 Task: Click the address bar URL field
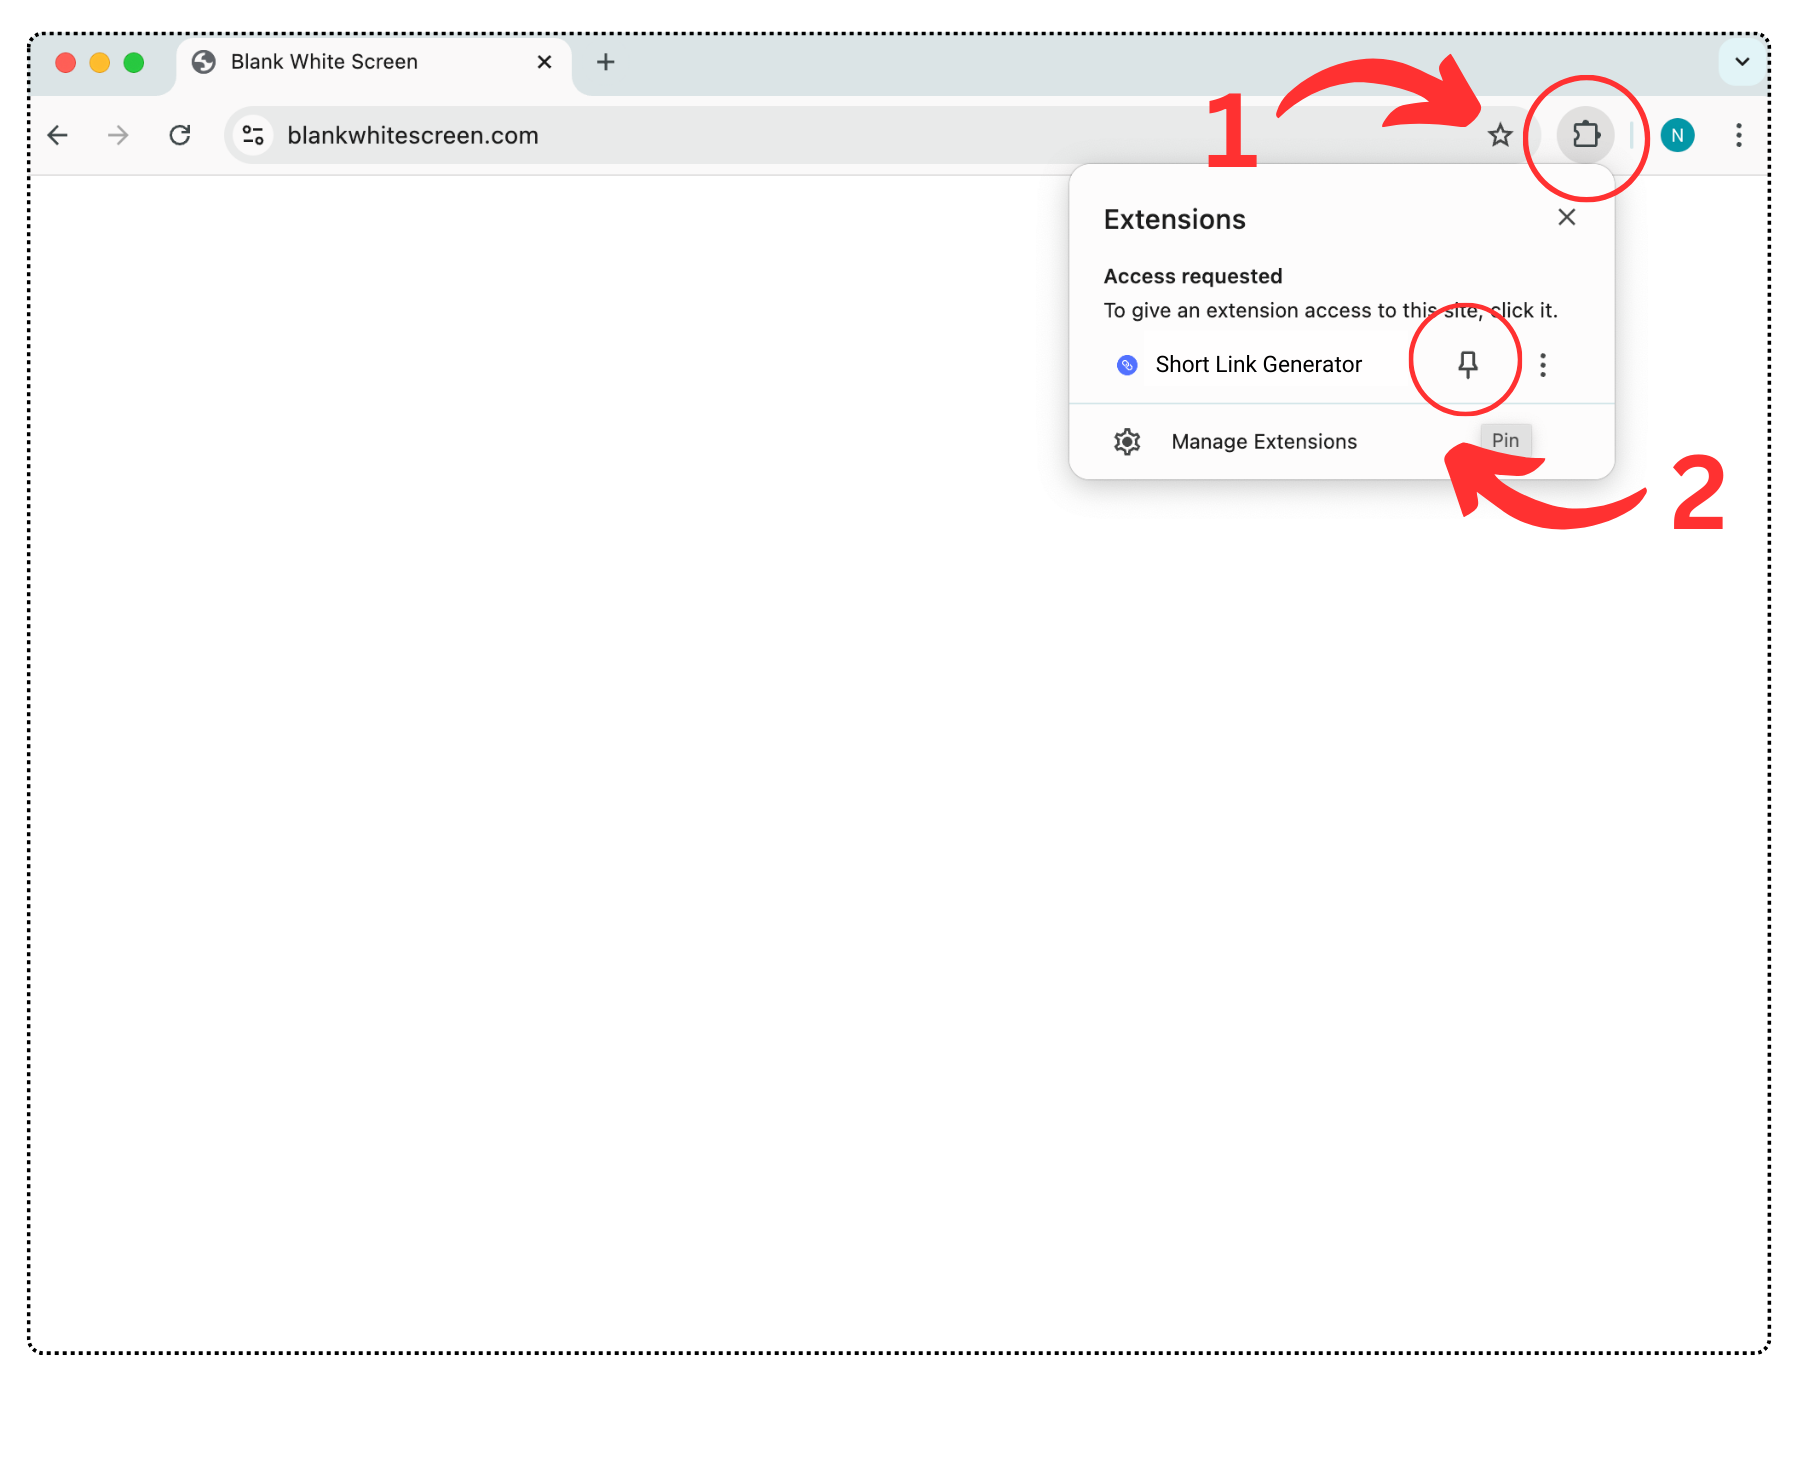click(x=800, y=135)
